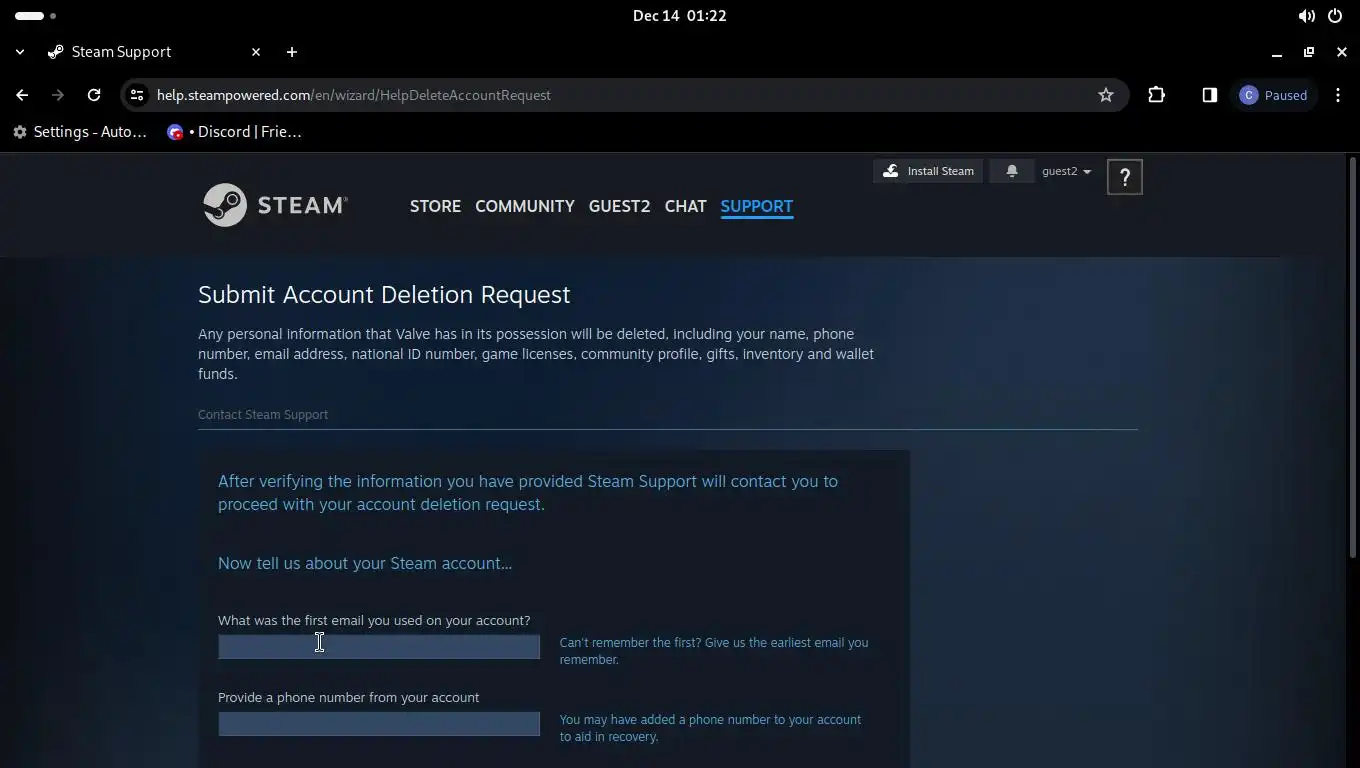Toggle the browser side panel
Viewport: 1360px width, 768px height.
tap(1209, 95)
